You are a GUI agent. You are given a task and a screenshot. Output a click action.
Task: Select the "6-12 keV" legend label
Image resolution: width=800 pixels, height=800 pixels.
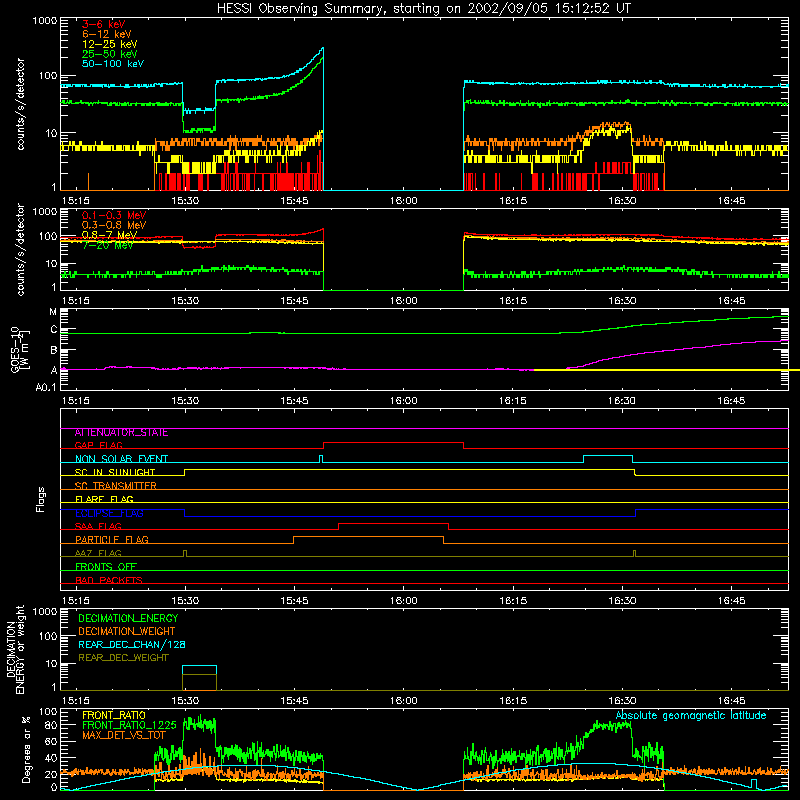[107, 34]
